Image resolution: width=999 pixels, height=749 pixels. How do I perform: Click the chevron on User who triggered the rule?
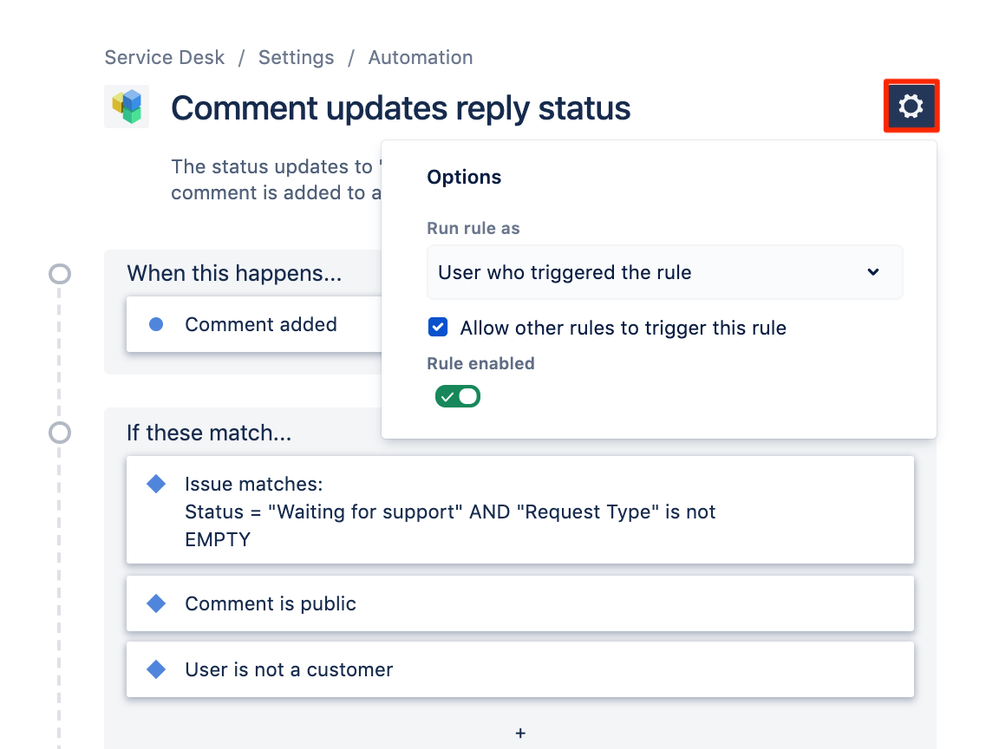872,272
